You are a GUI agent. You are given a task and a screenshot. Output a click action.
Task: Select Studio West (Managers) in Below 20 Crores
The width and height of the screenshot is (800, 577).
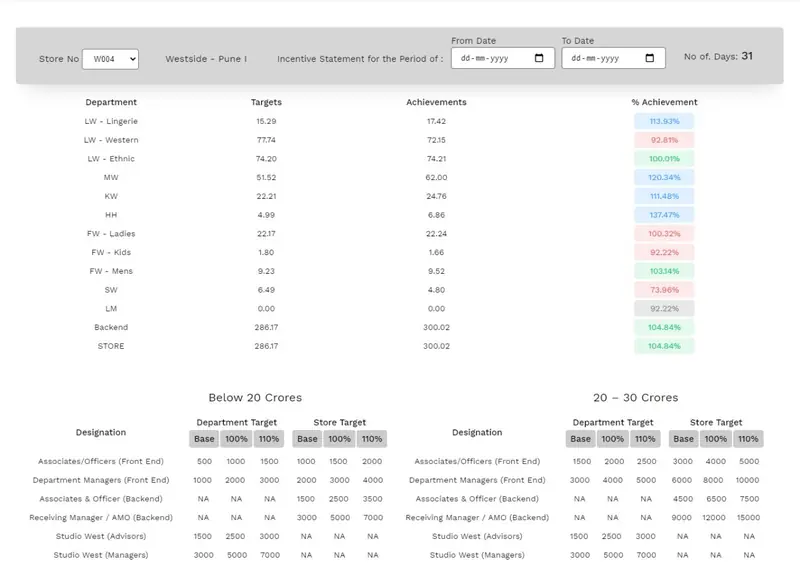101,555
